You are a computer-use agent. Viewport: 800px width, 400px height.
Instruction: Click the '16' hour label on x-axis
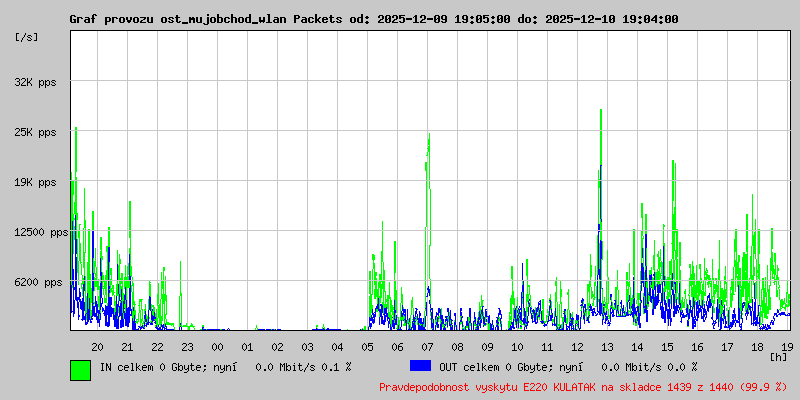click(697, 347)
